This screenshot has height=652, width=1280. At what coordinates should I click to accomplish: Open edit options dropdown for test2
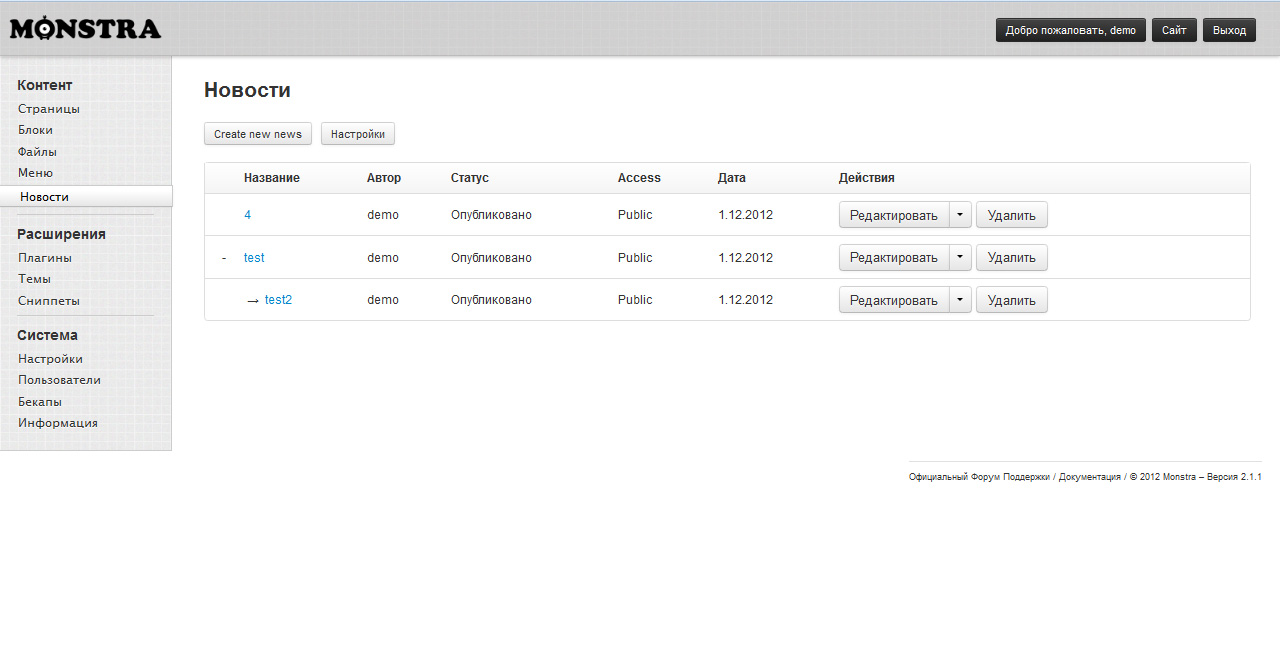(x=959, y=299)
